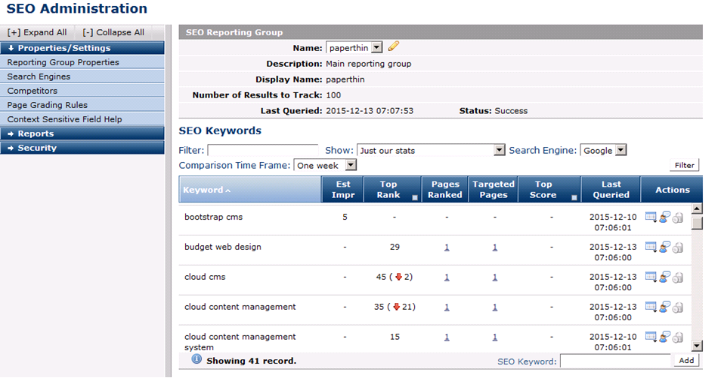Open table menu icon for cloud content management
The height and width of the screenshot is (384, 721).
click(650, 306)
